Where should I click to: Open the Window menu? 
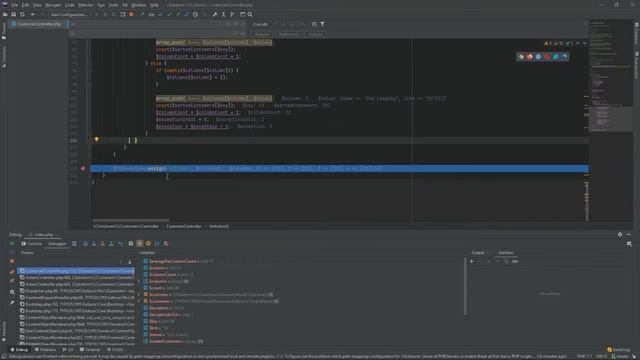tap(139, 5)
